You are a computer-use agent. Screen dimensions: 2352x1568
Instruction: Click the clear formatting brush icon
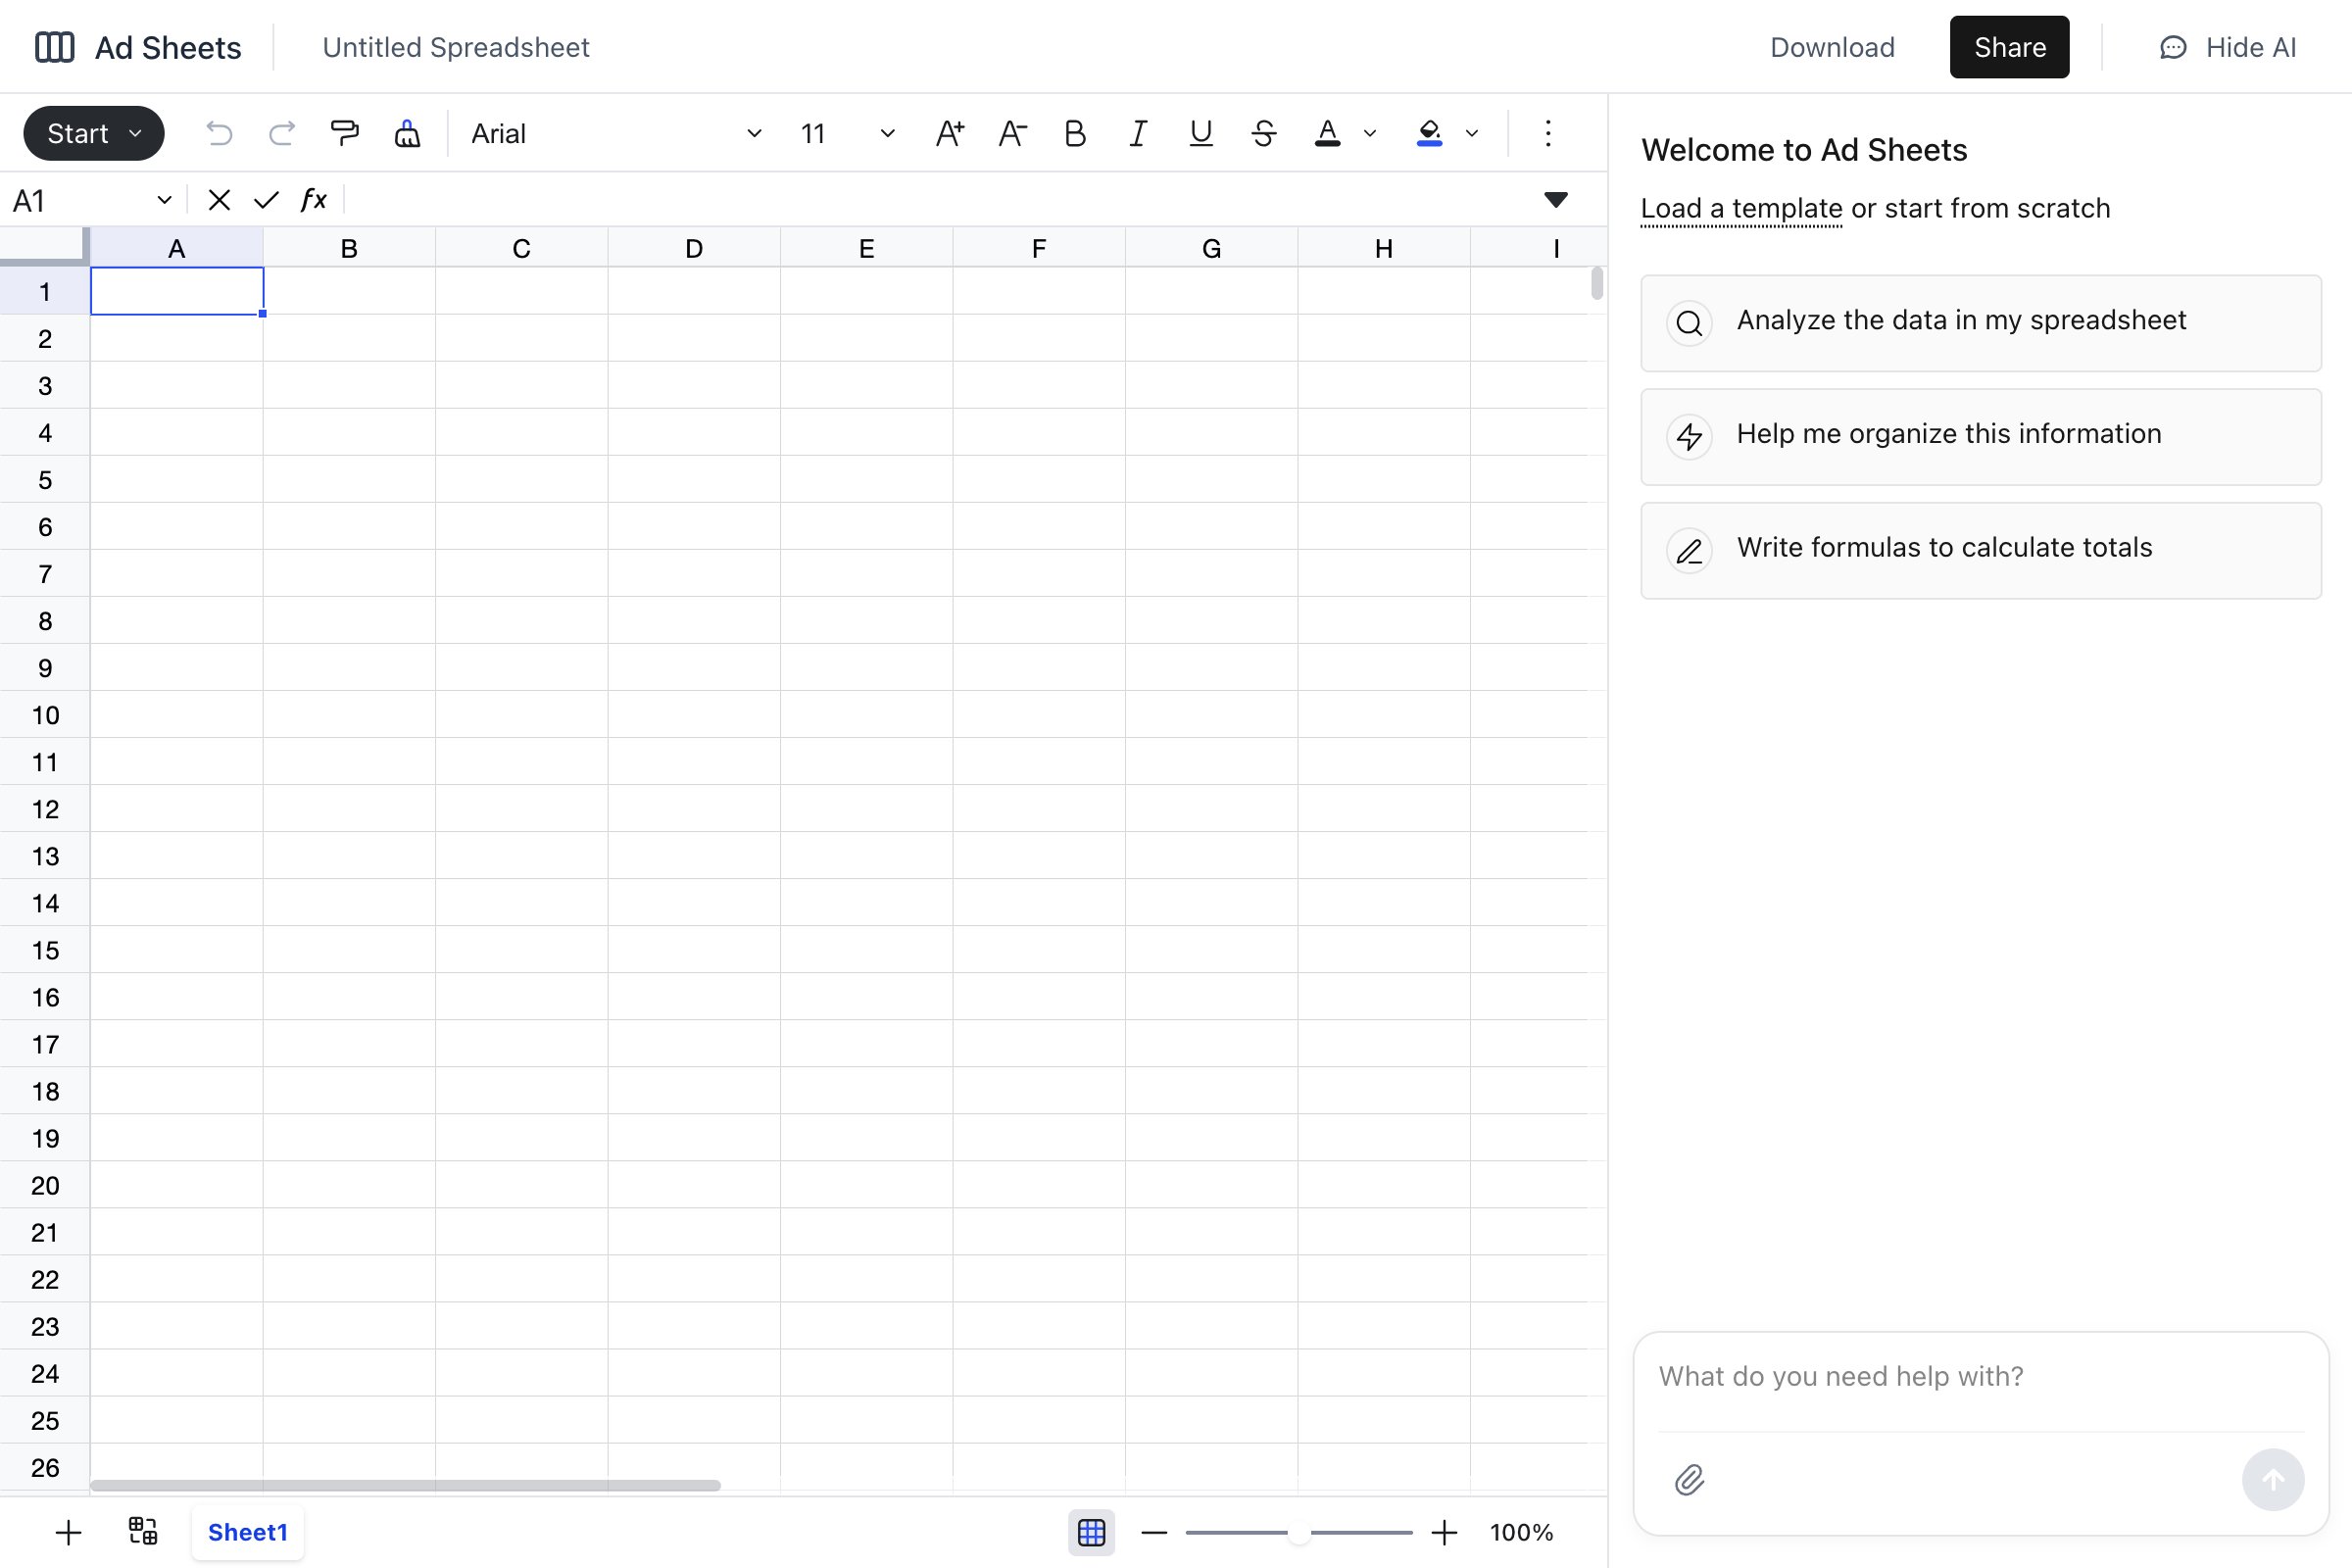[407, 133]
